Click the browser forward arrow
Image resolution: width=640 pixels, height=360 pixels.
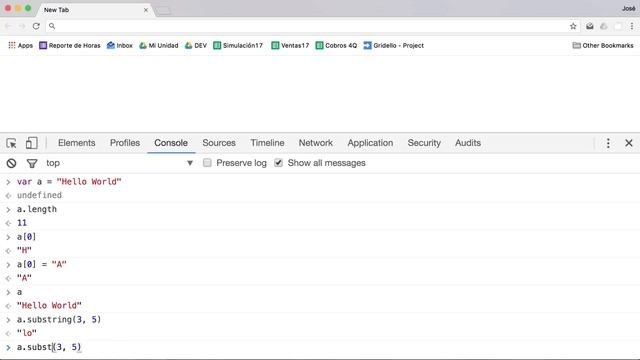click(x=22, y=26)
